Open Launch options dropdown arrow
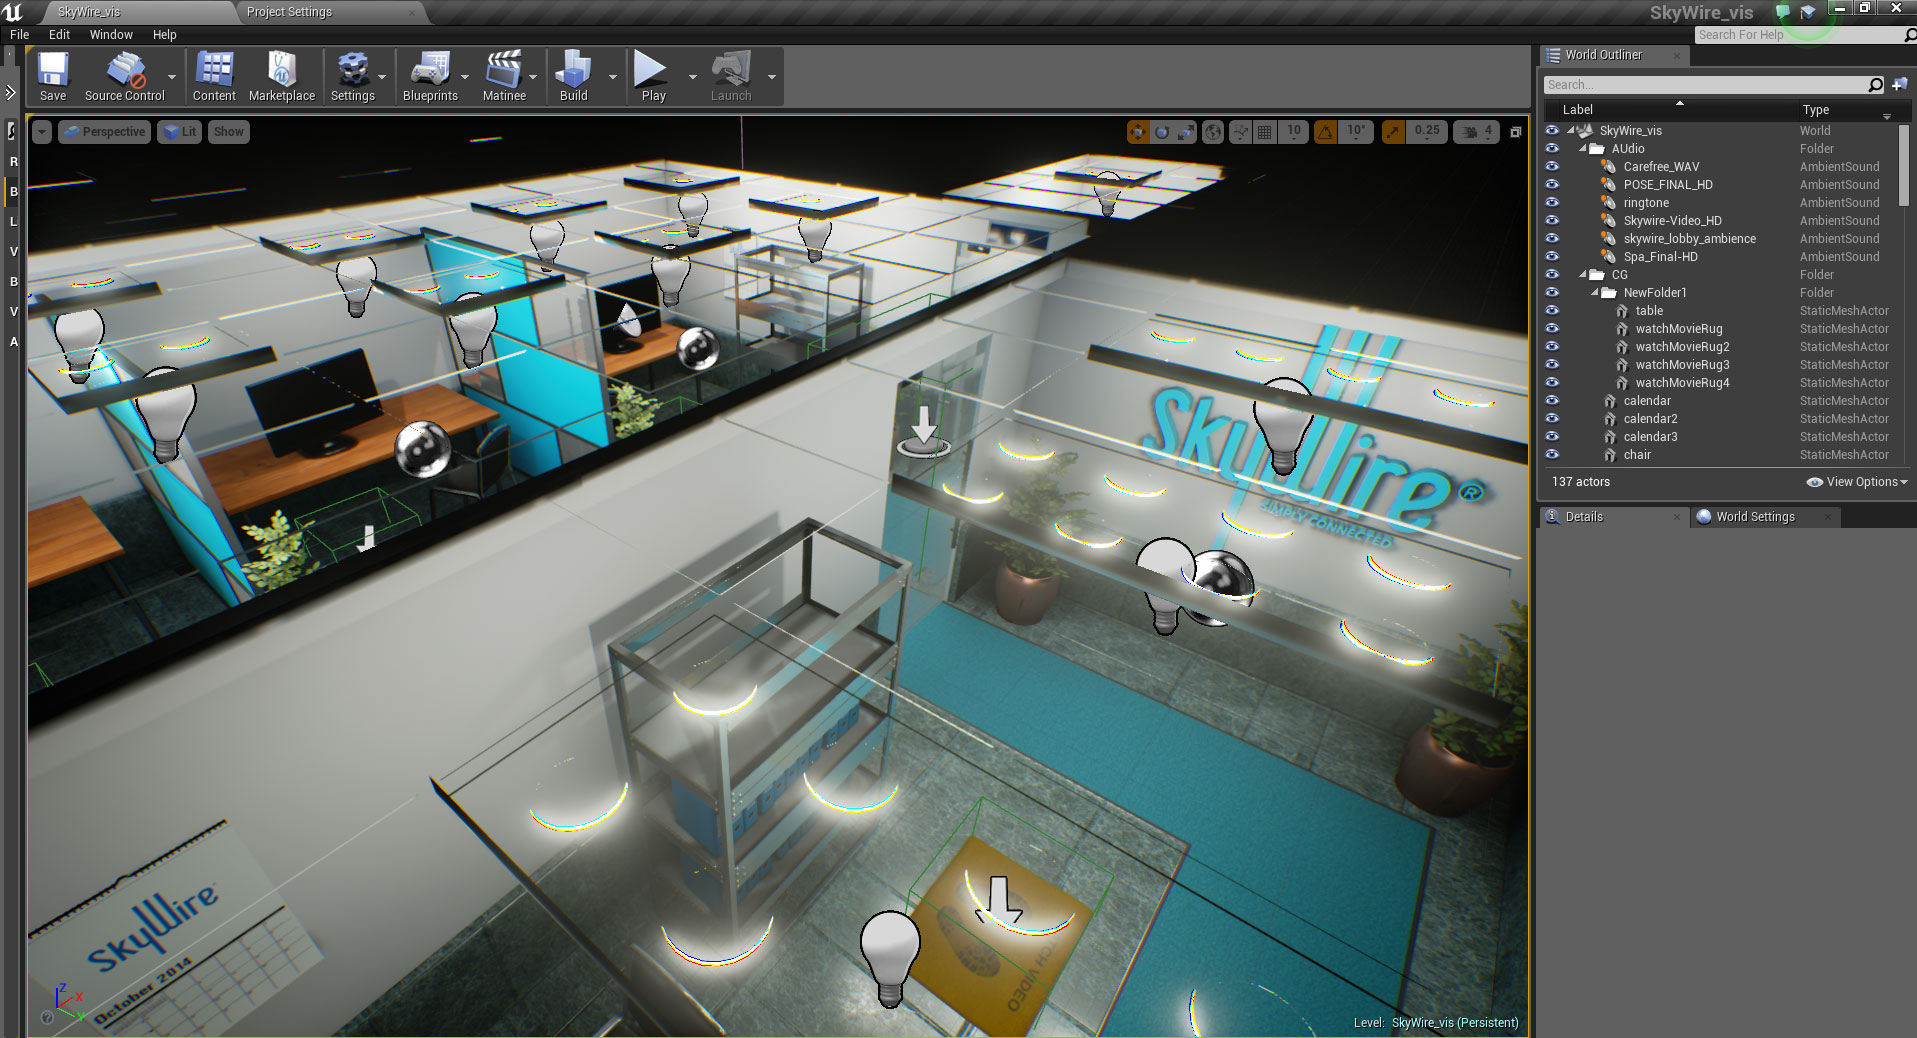 (x=771, y=77)
